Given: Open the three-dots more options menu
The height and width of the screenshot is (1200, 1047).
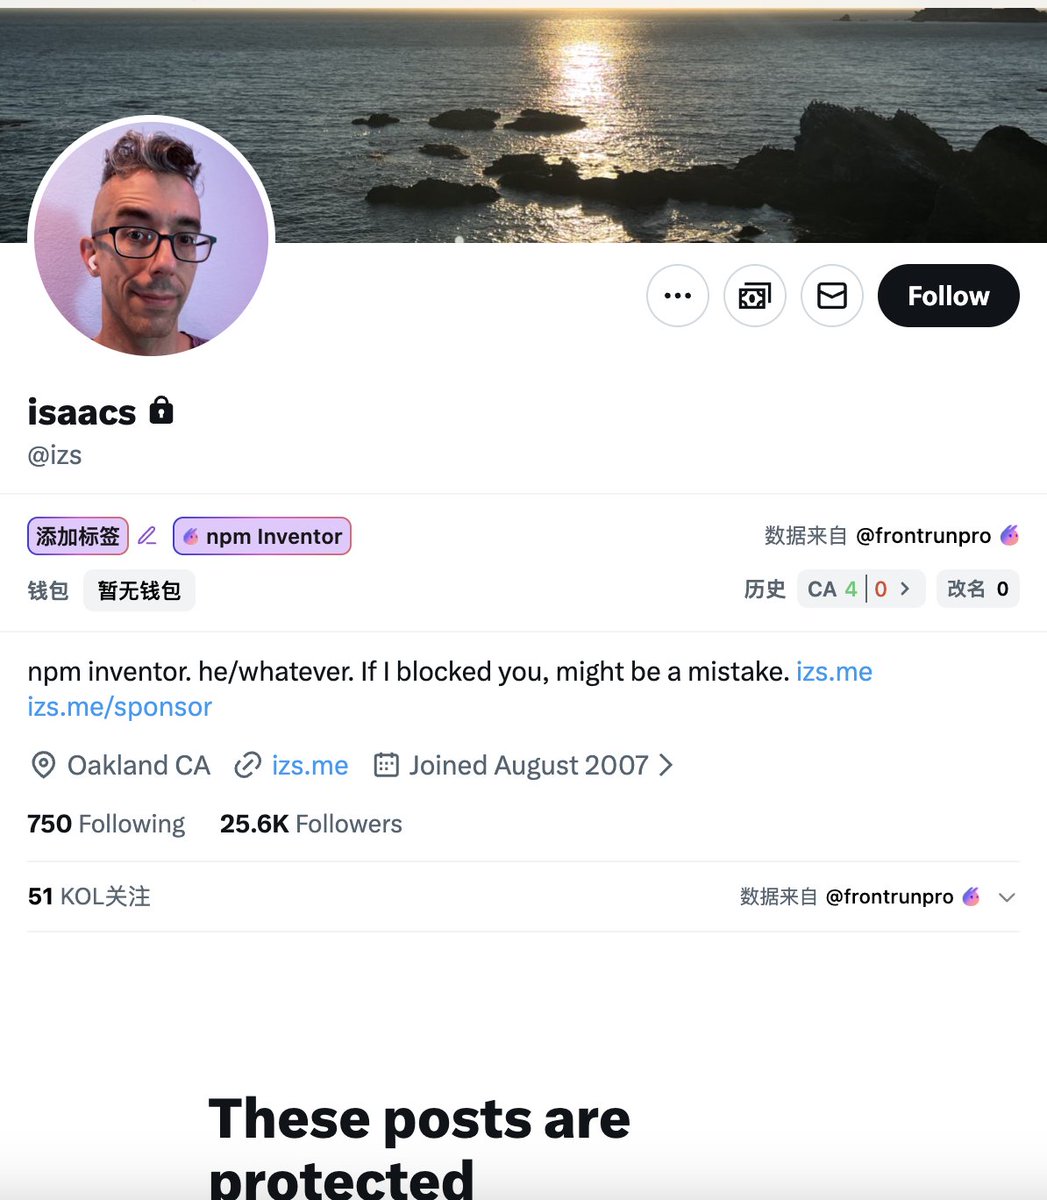Looking at the screenshot, I should pos(678,296).
